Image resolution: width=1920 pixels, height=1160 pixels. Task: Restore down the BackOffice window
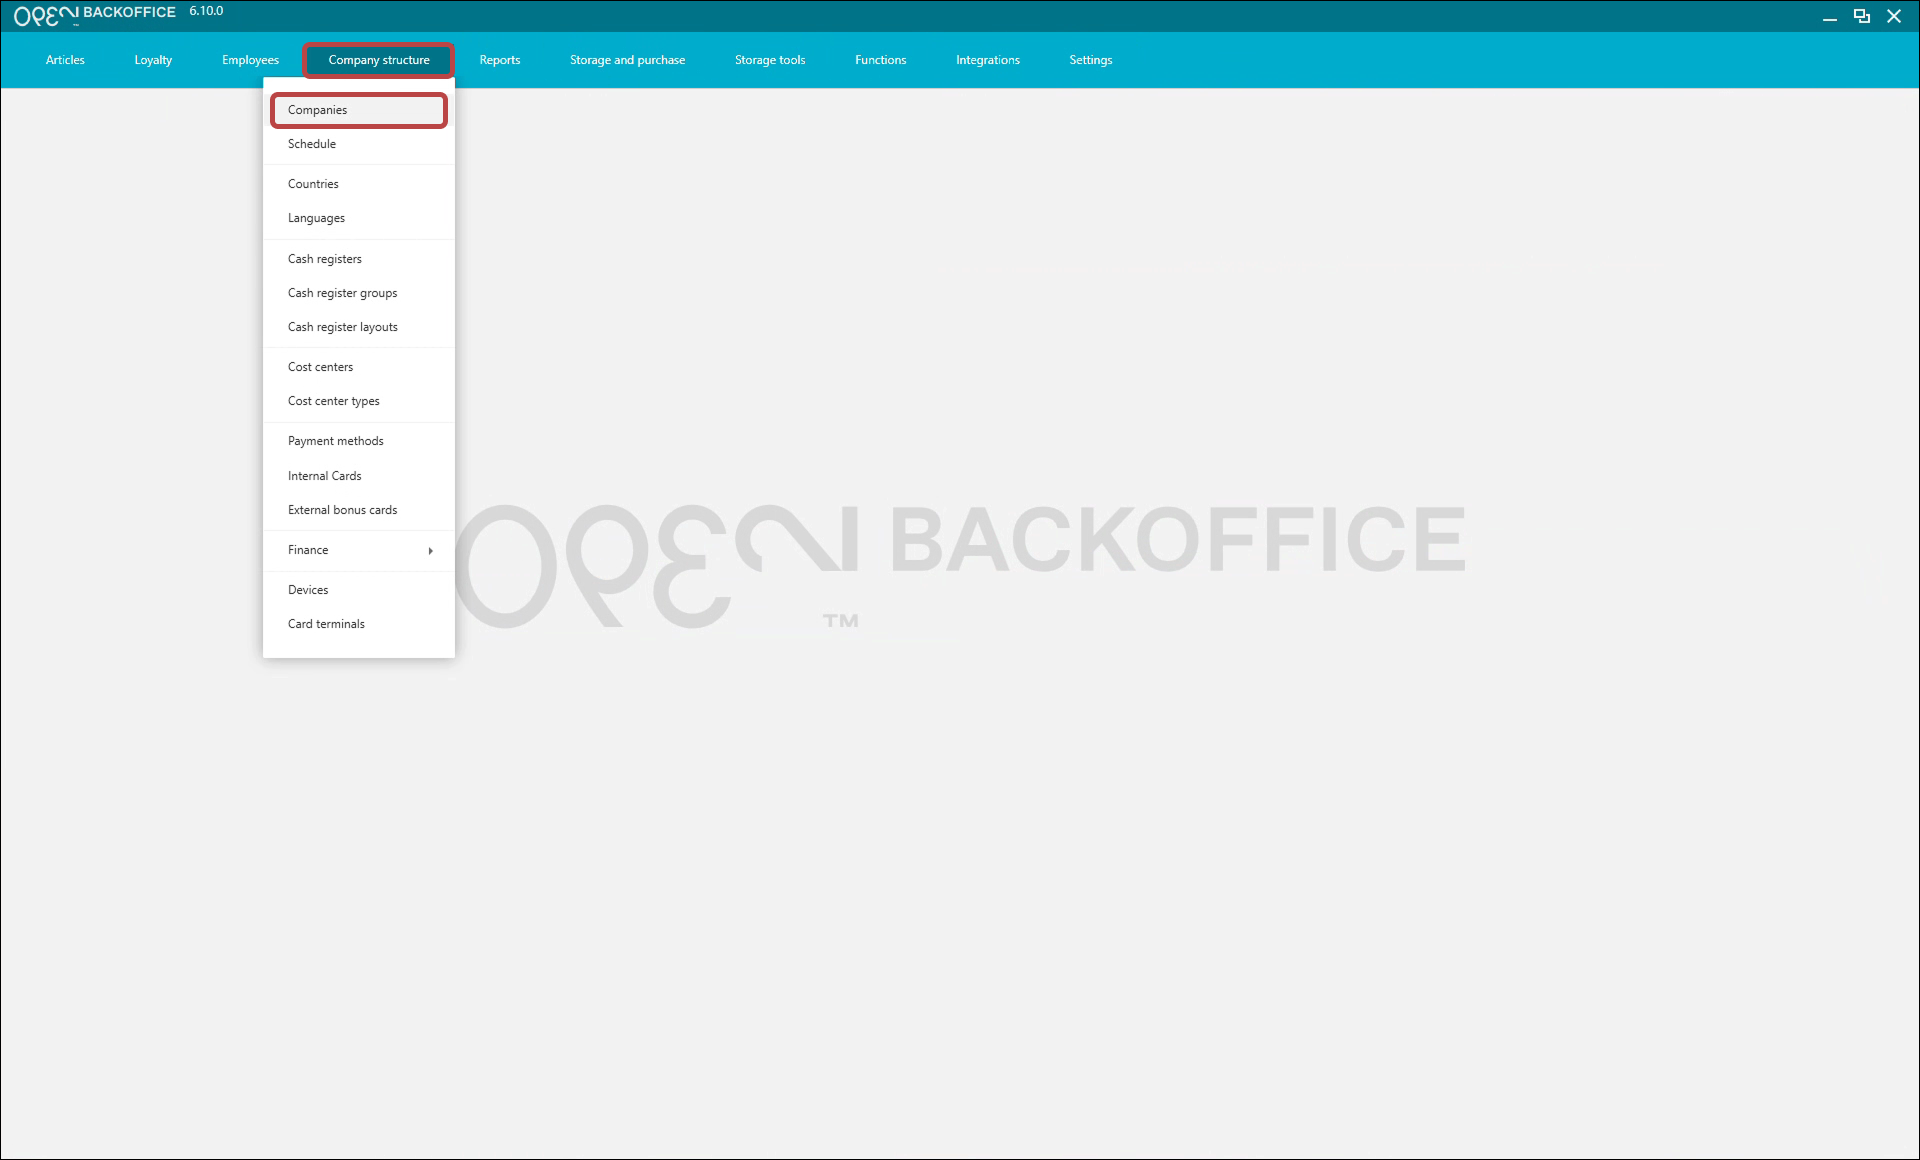tap(1862, 16)
